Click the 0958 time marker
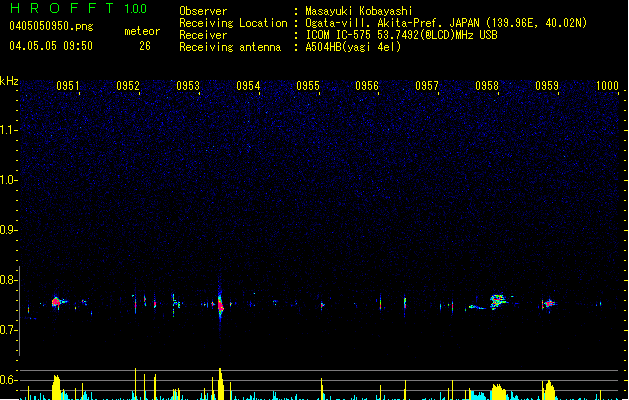Viewport: 629px width, 400px height. (x=487, y=86)
